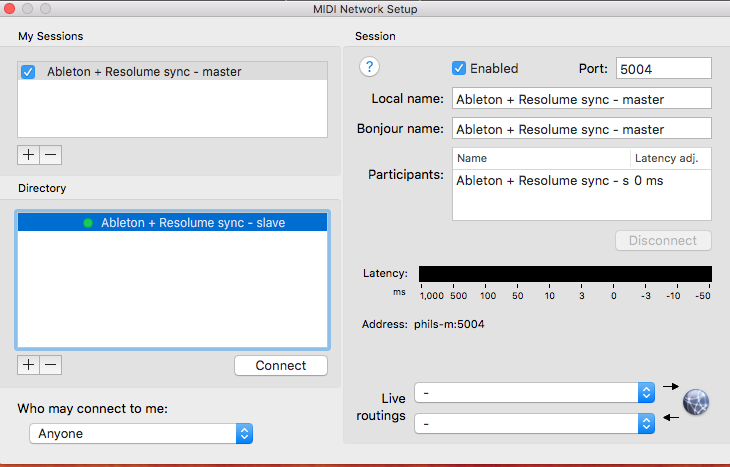Toggle the master session checkbox in My Sessions
The height and width of the screenshot is (467, 730).
[x=29, y=72]
